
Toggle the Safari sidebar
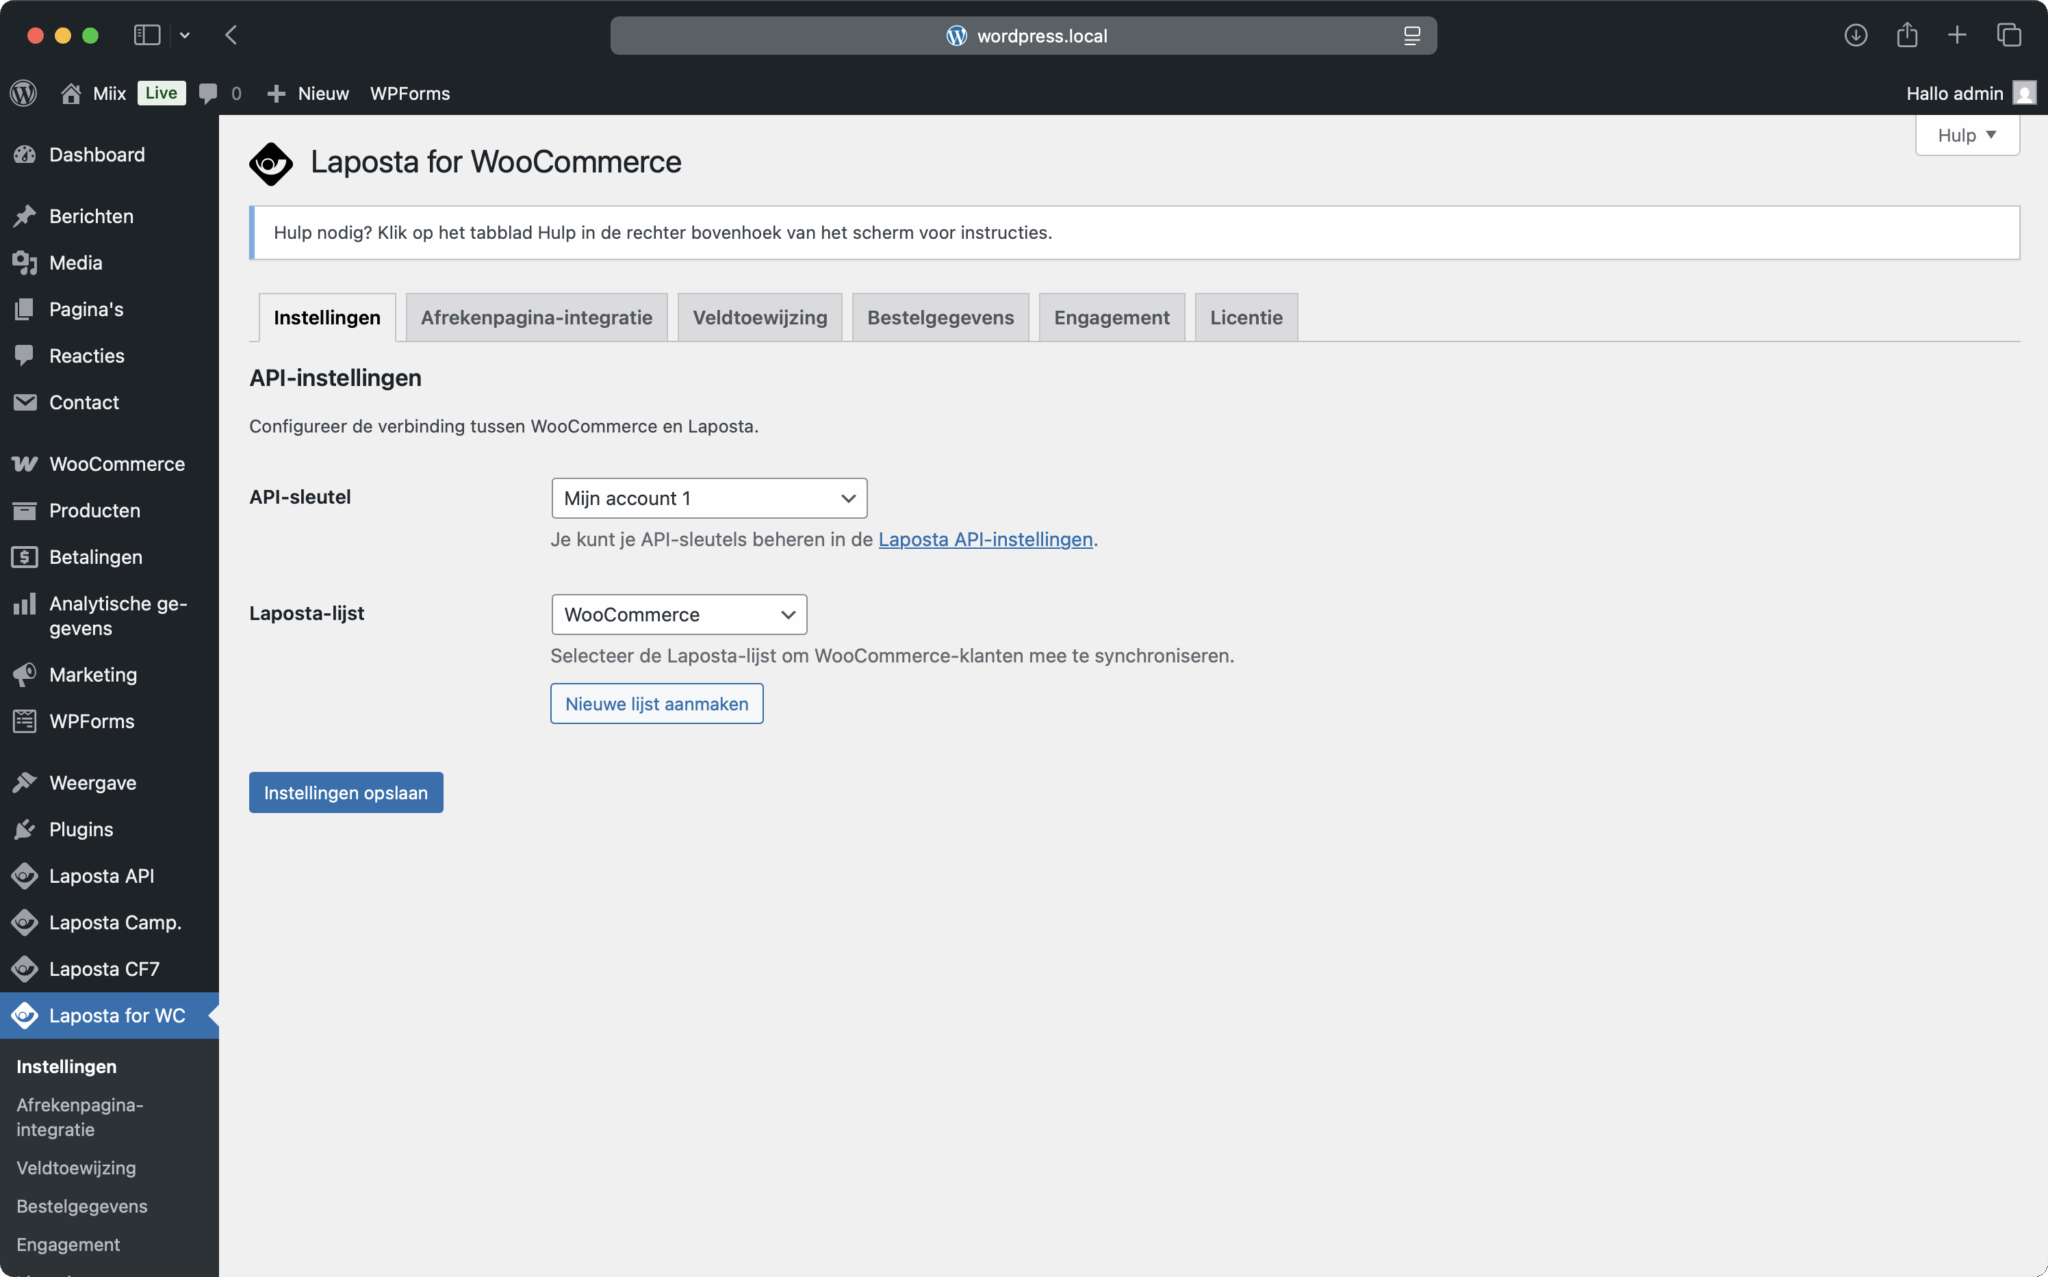(x=147, y=35)
